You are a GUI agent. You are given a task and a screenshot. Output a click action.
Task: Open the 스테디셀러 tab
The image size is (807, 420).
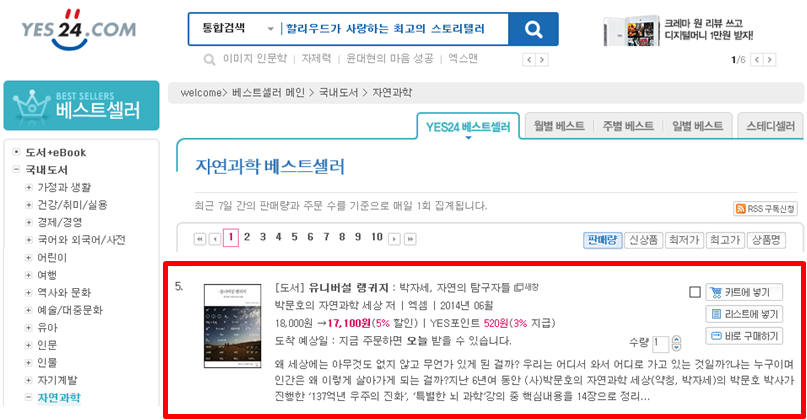click(x=770, y=126)
